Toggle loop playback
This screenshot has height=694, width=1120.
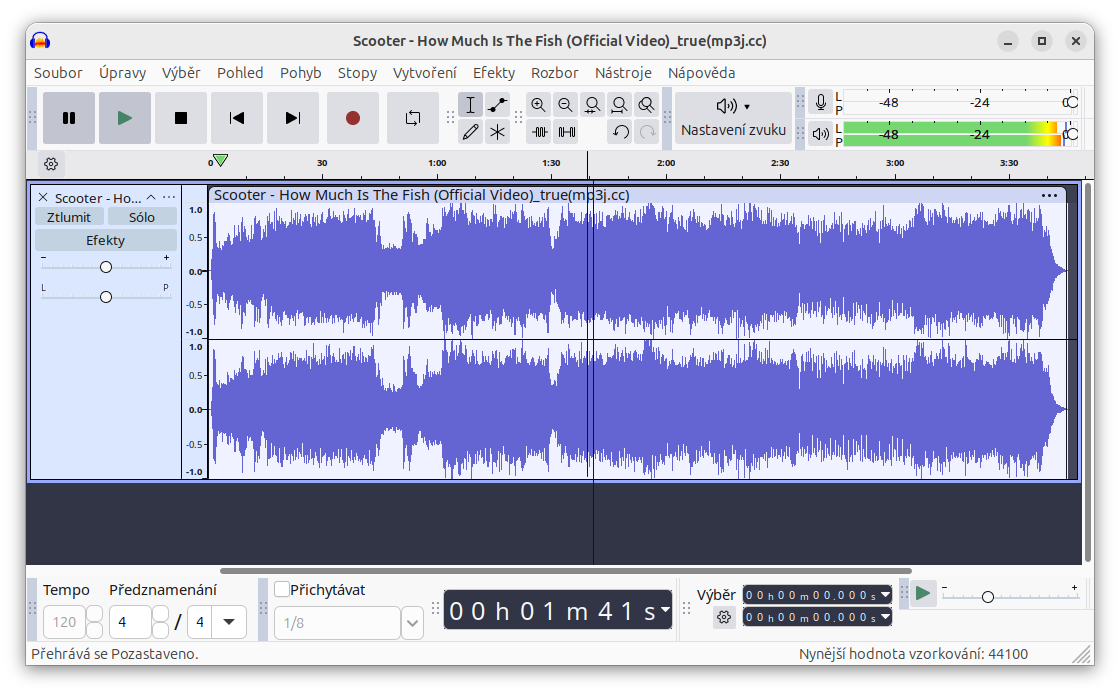coord(413,117)
